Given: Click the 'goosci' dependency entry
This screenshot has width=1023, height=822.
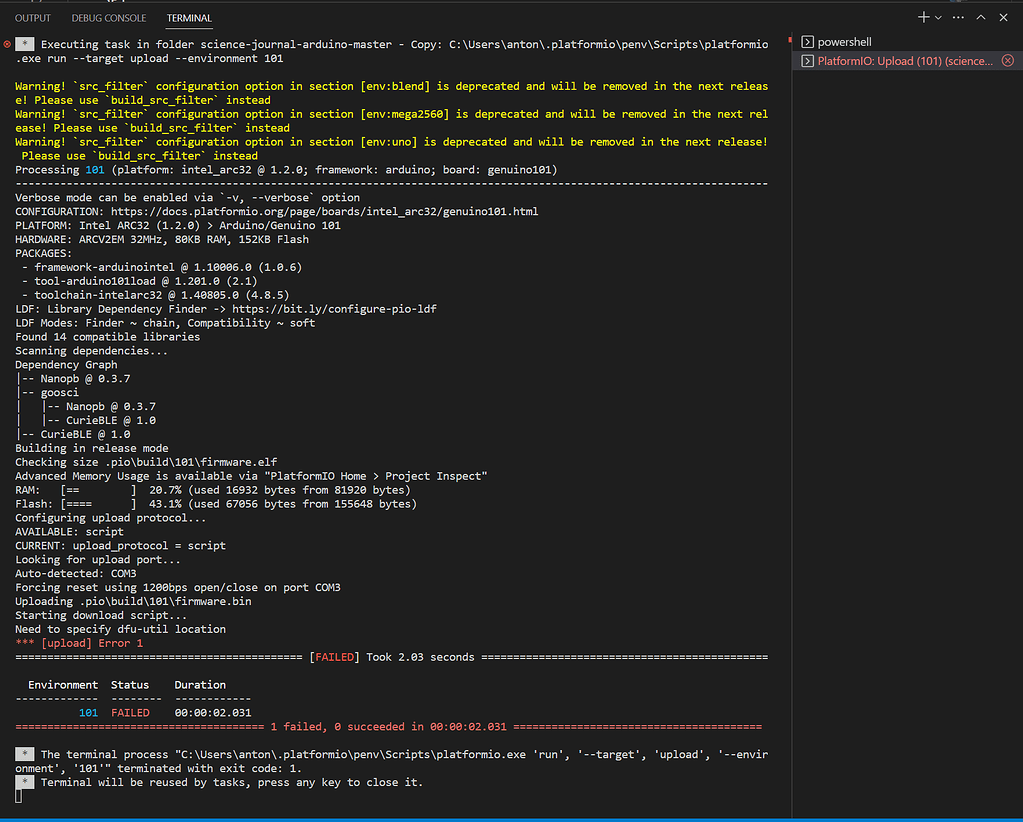Looking at the screenshot, I should click(59, 392).
